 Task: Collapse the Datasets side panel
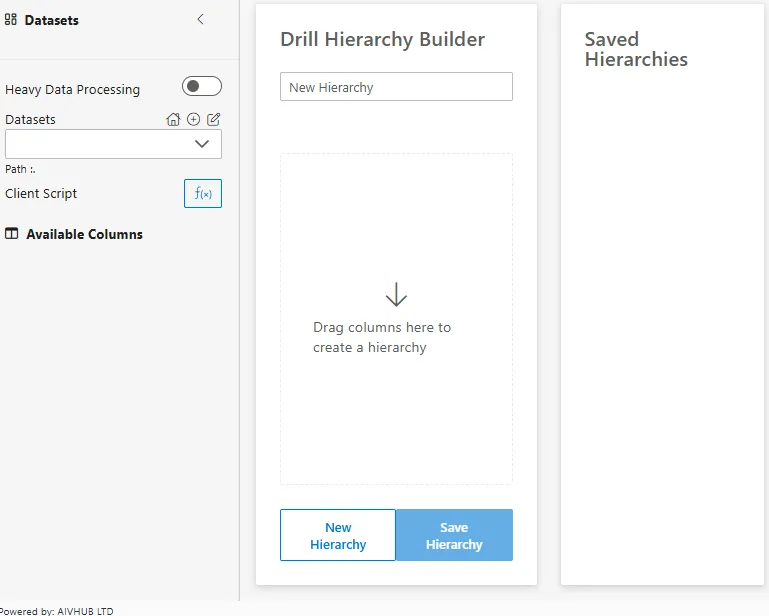[x=200, y=19]
